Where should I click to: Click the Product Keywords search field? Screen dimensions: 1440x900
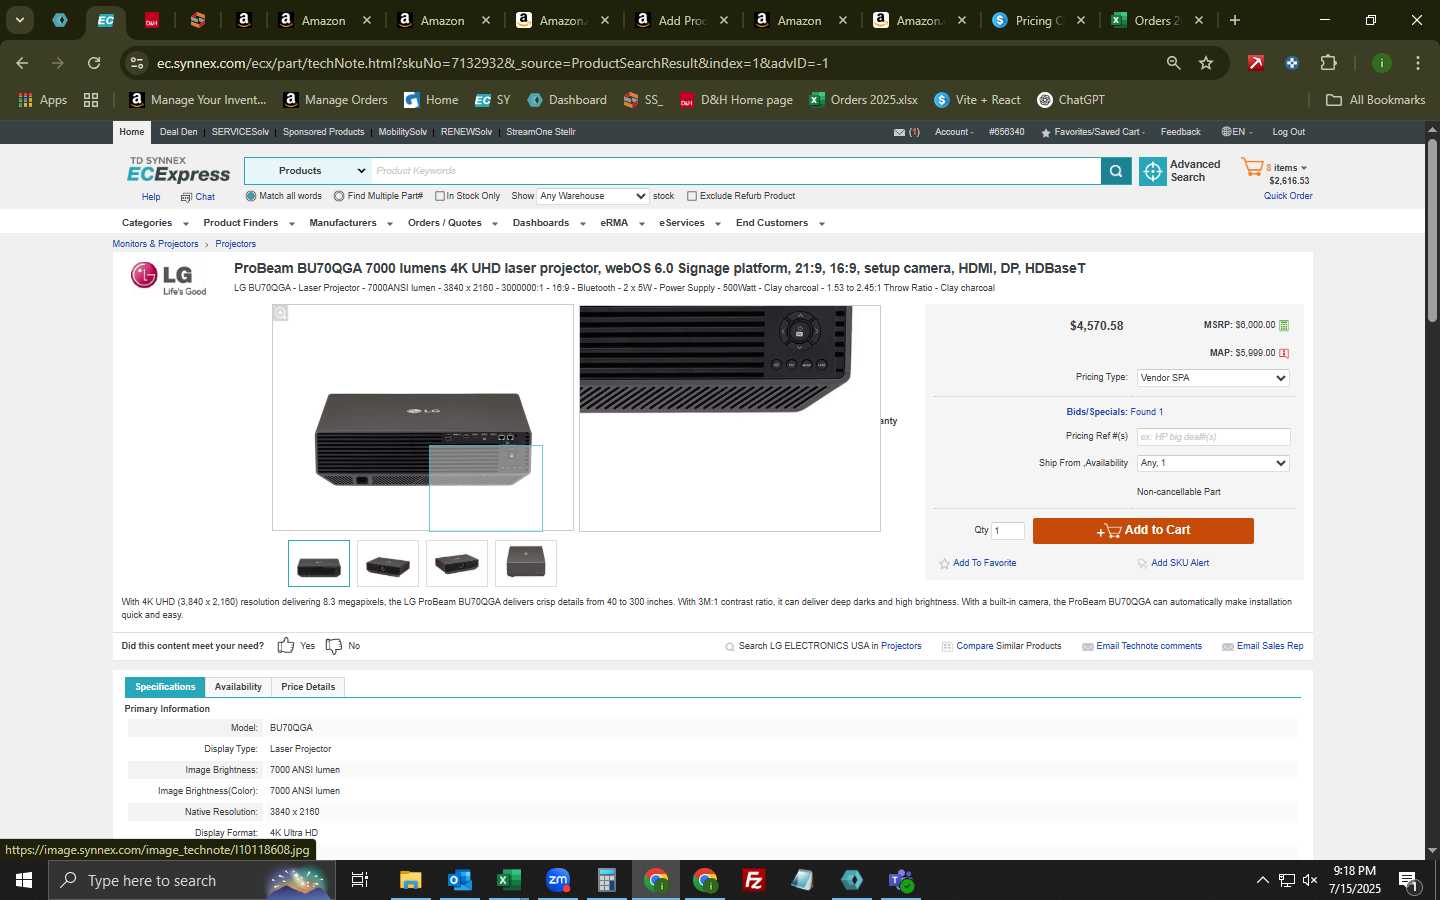[736, 171]
